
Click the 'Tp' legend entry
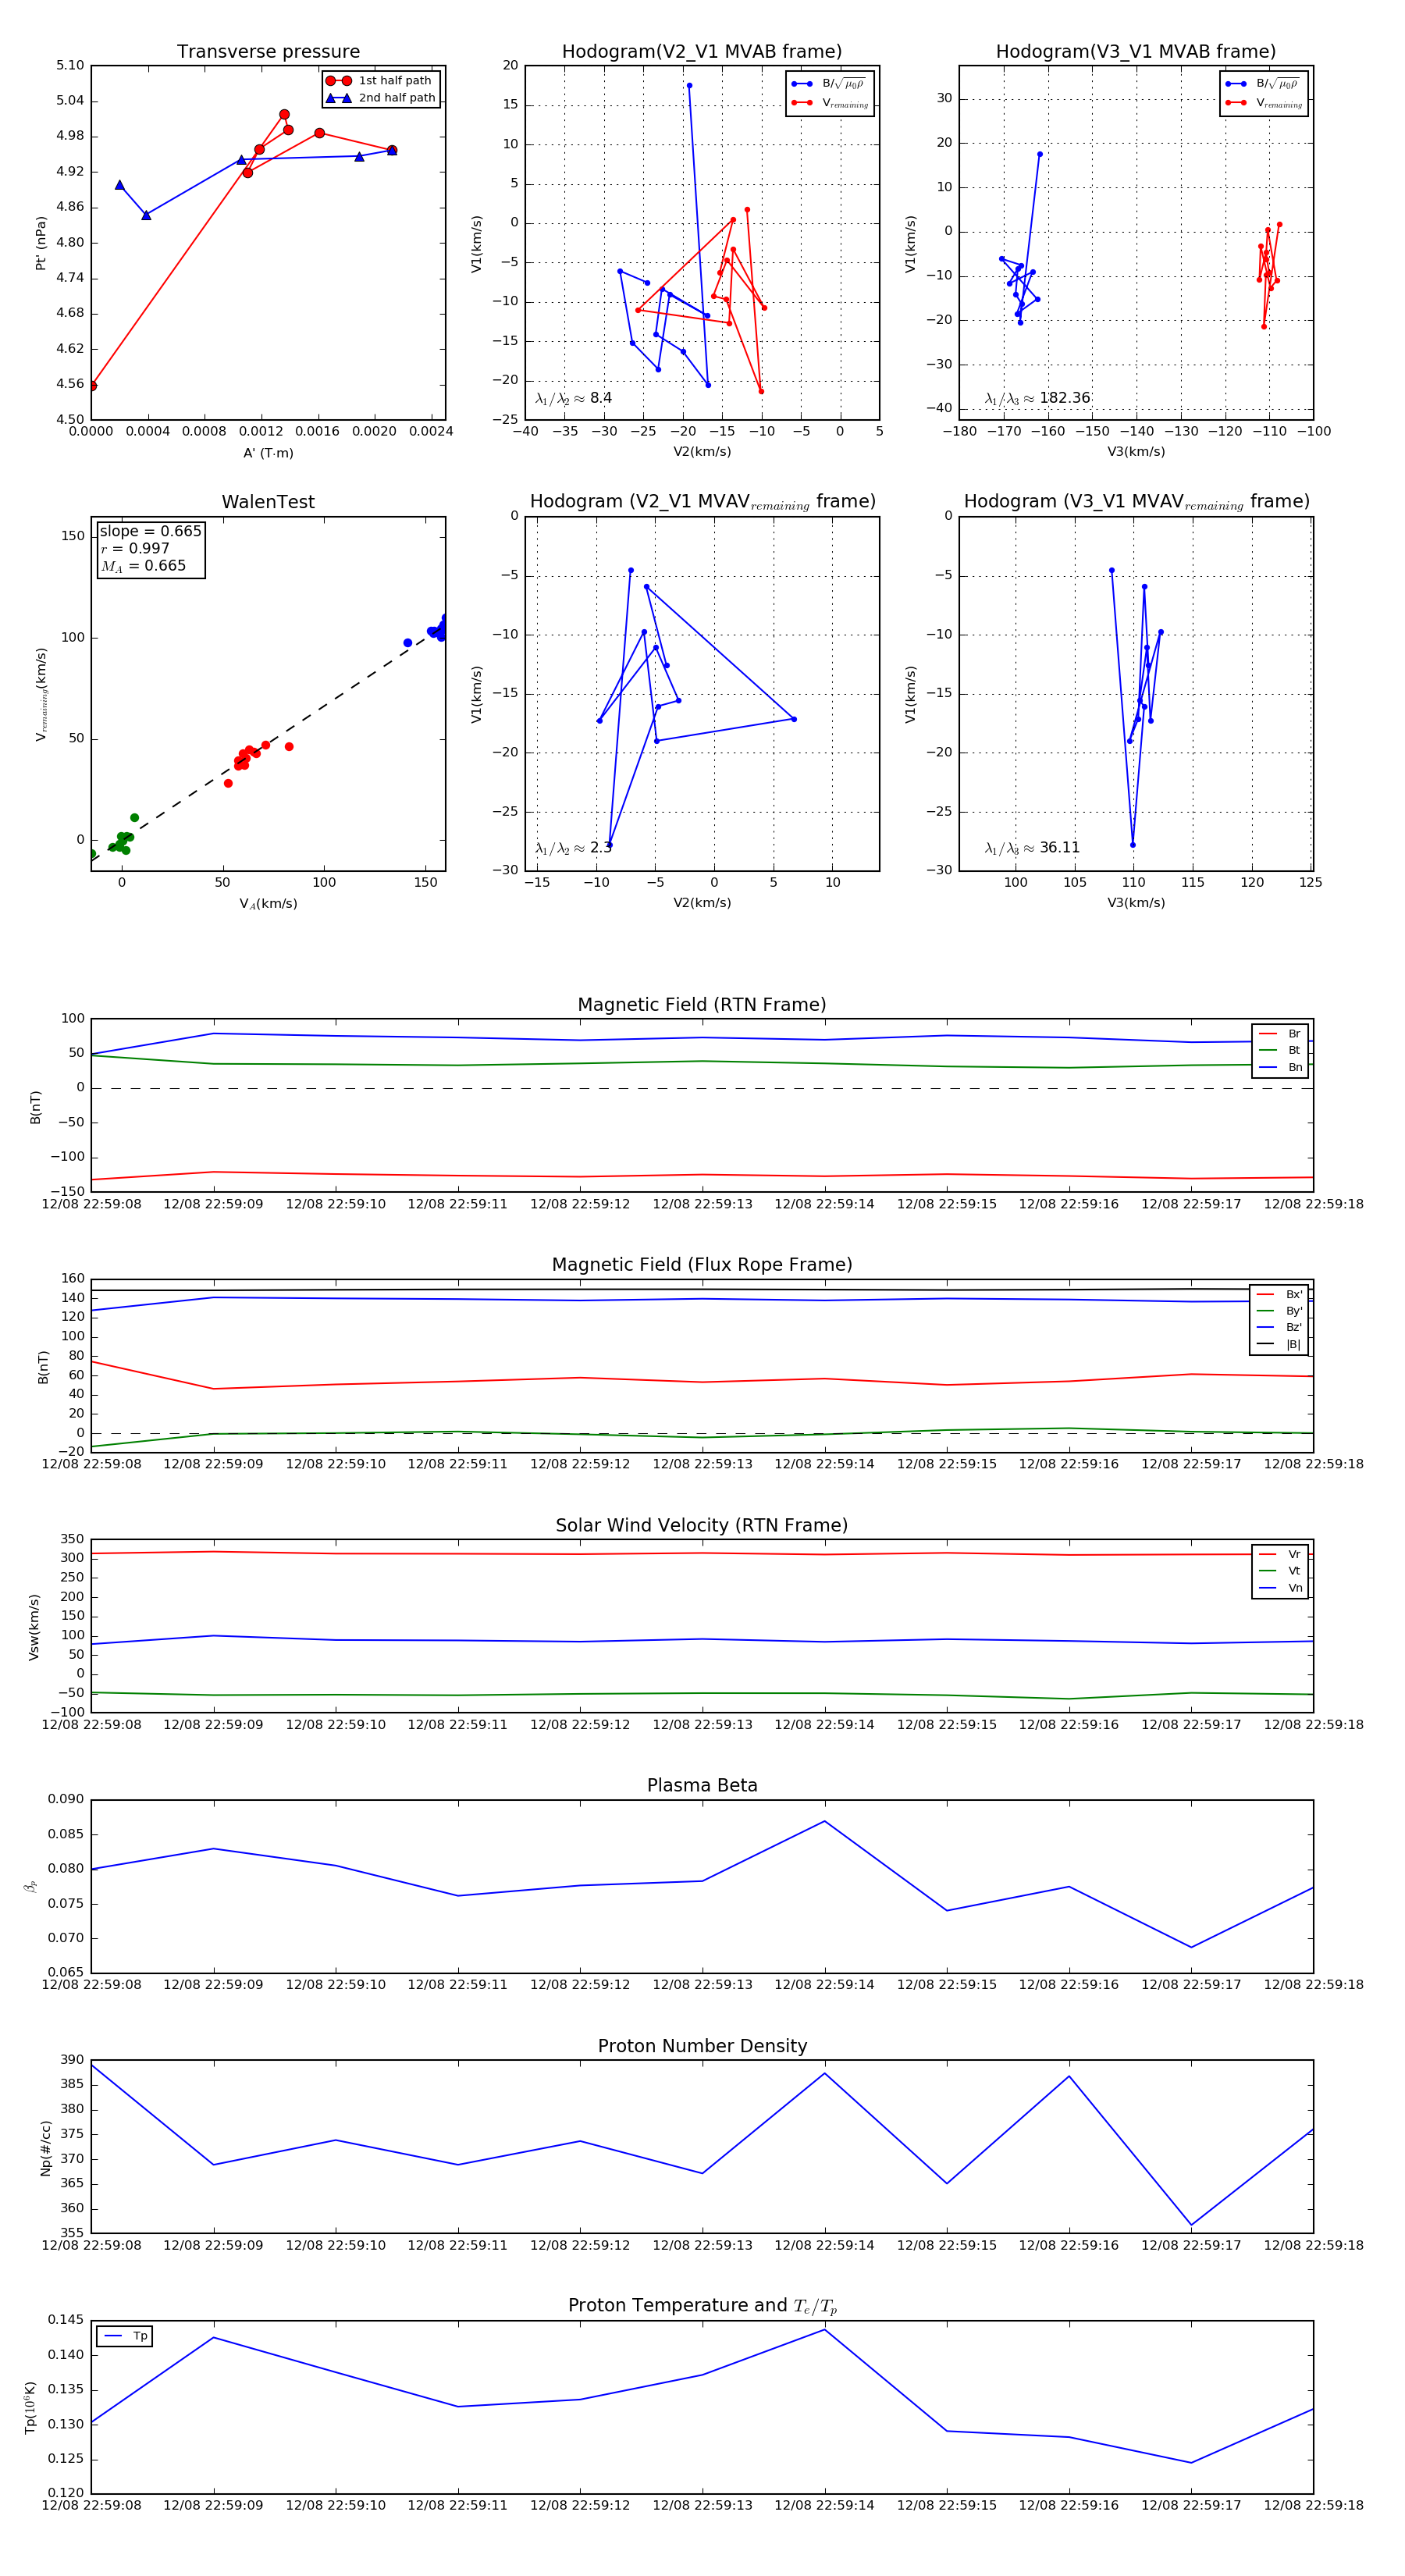(x=125, y=2336)
